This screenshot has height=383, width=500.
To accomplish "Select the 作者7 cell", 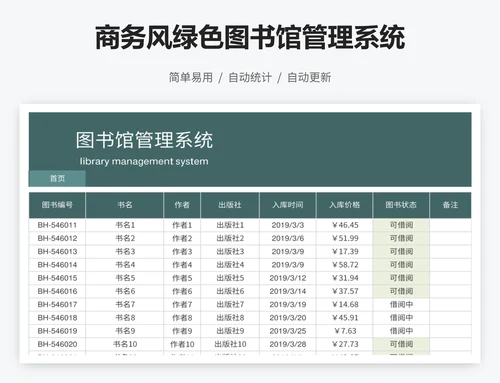I will pyautogui.click(x=182, y=304).
